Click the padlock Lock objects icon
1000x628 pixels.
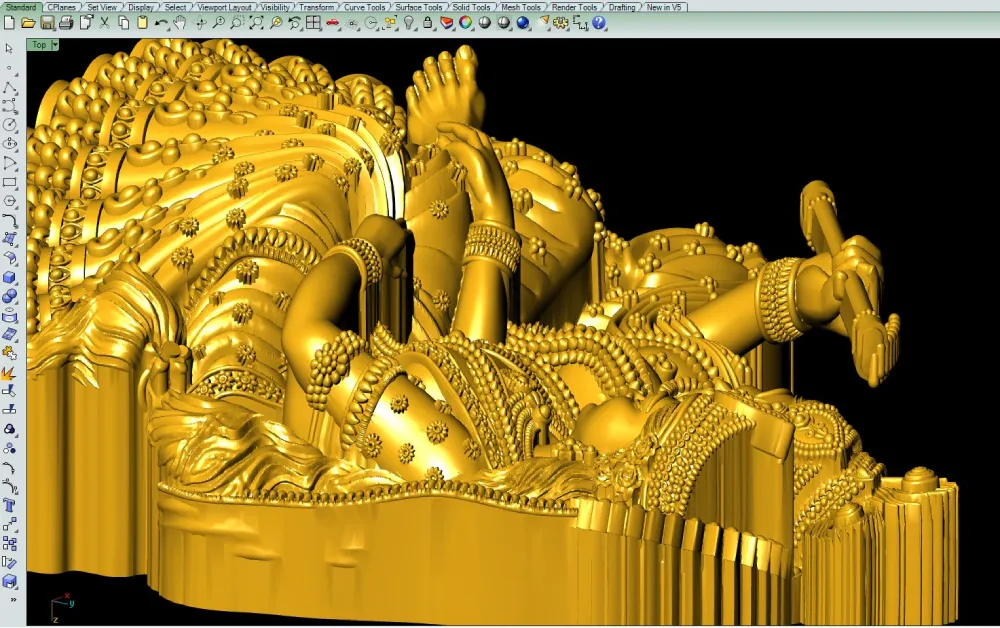point(428,23)
